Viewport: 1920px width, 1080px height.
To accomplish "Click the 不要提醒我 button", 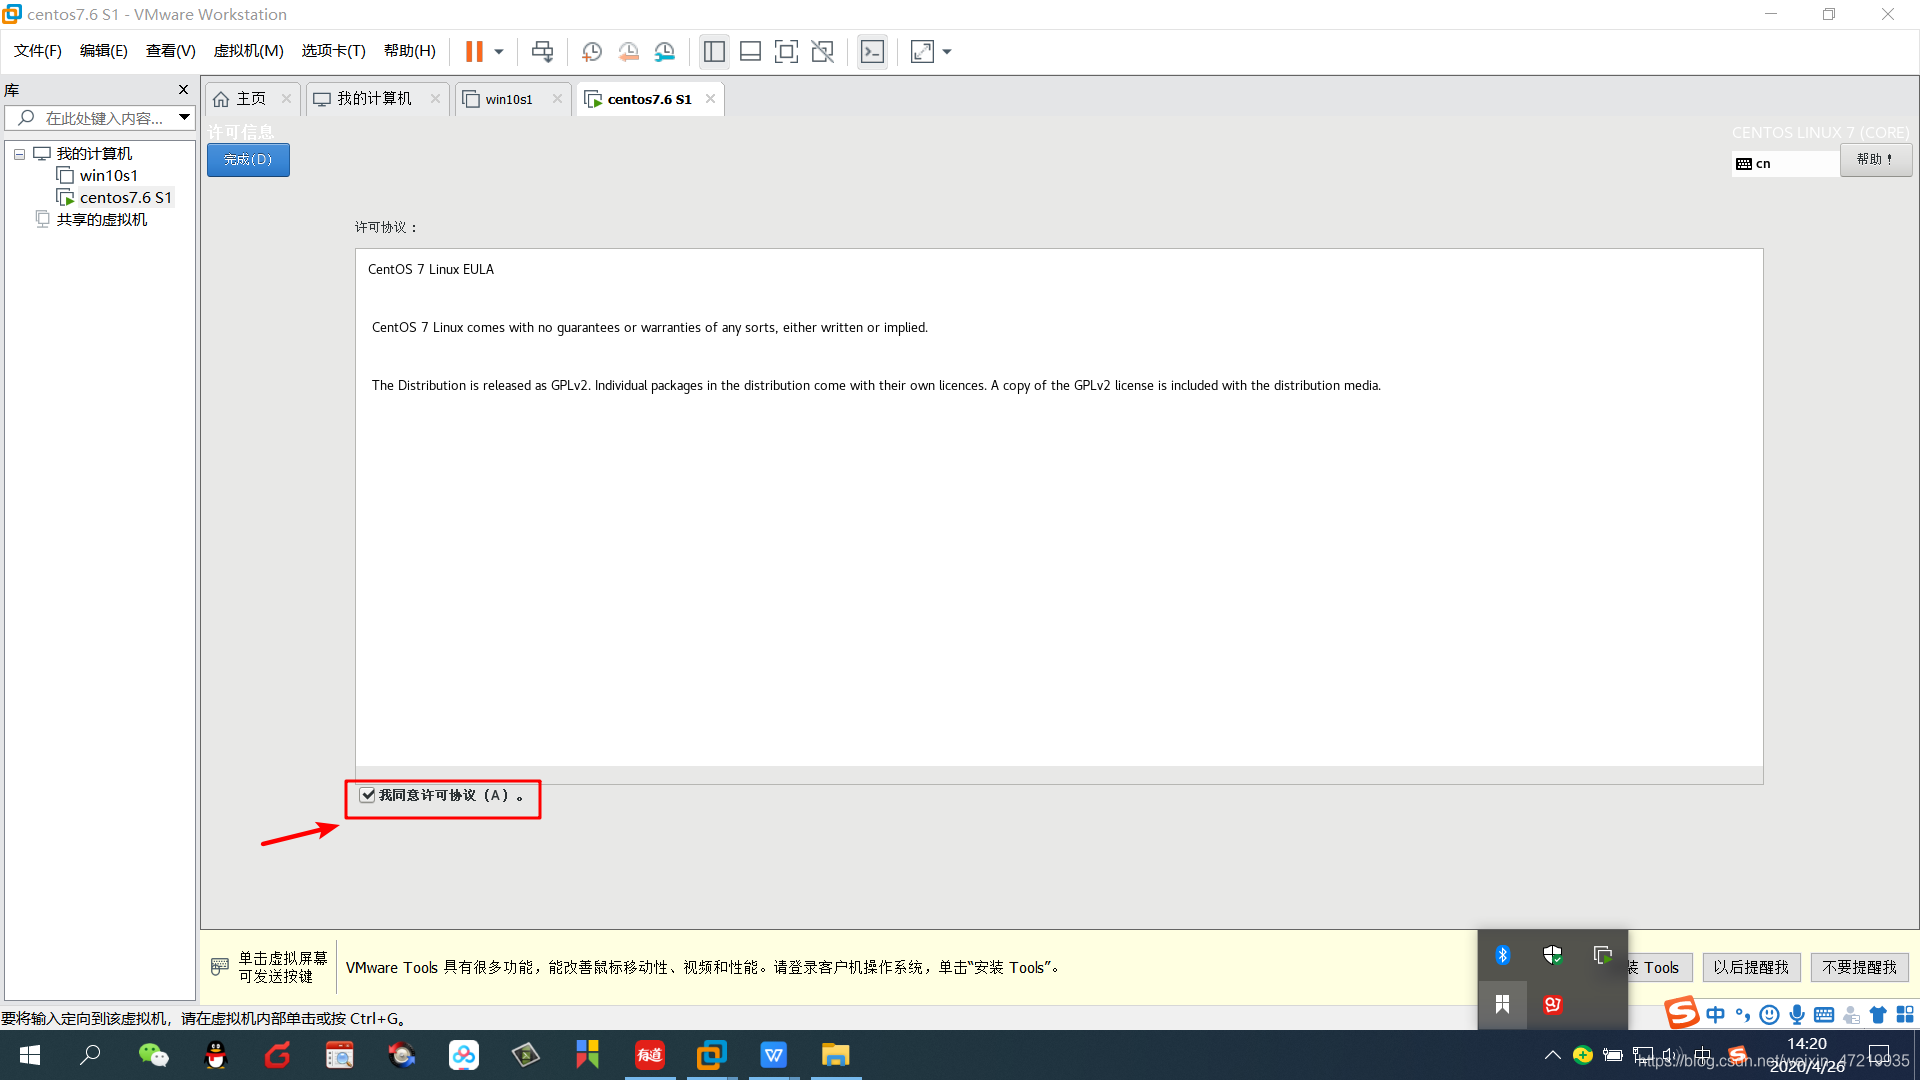I will [1859, 967].
